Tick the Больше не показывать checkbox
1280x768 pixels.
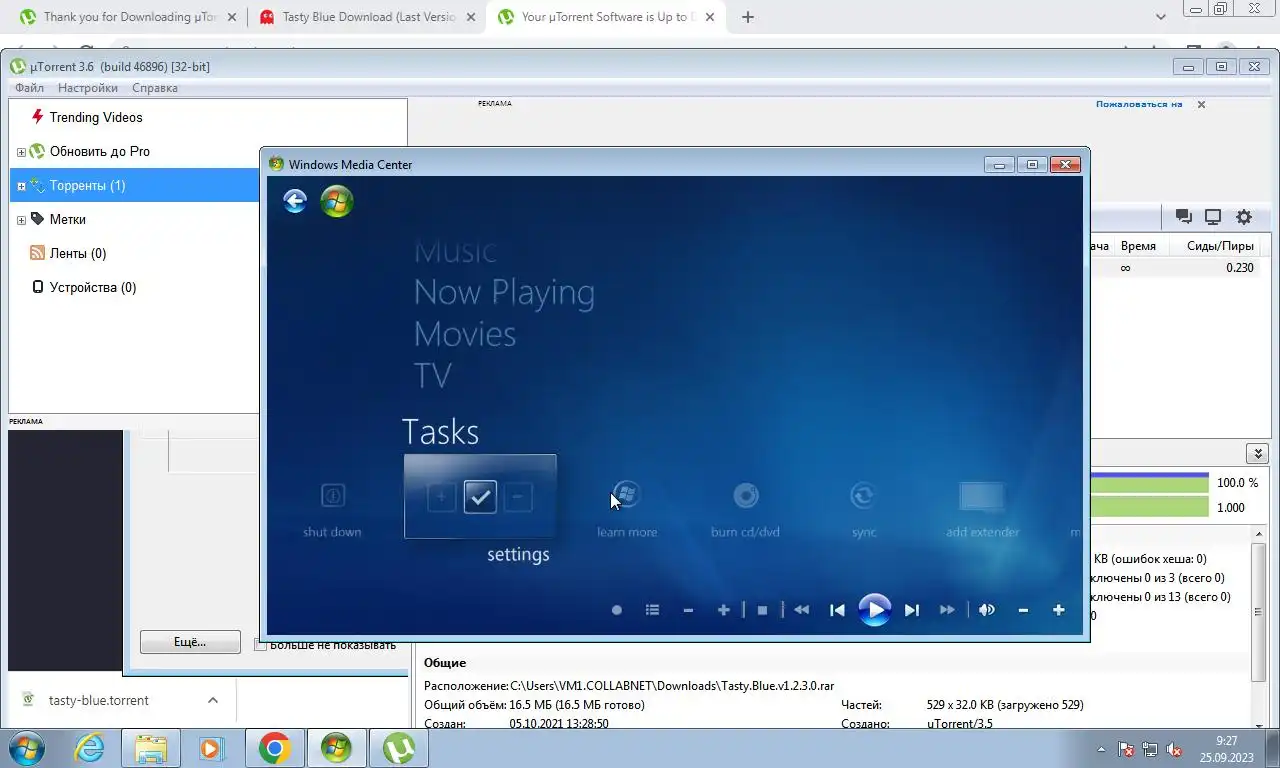point(260,645)
